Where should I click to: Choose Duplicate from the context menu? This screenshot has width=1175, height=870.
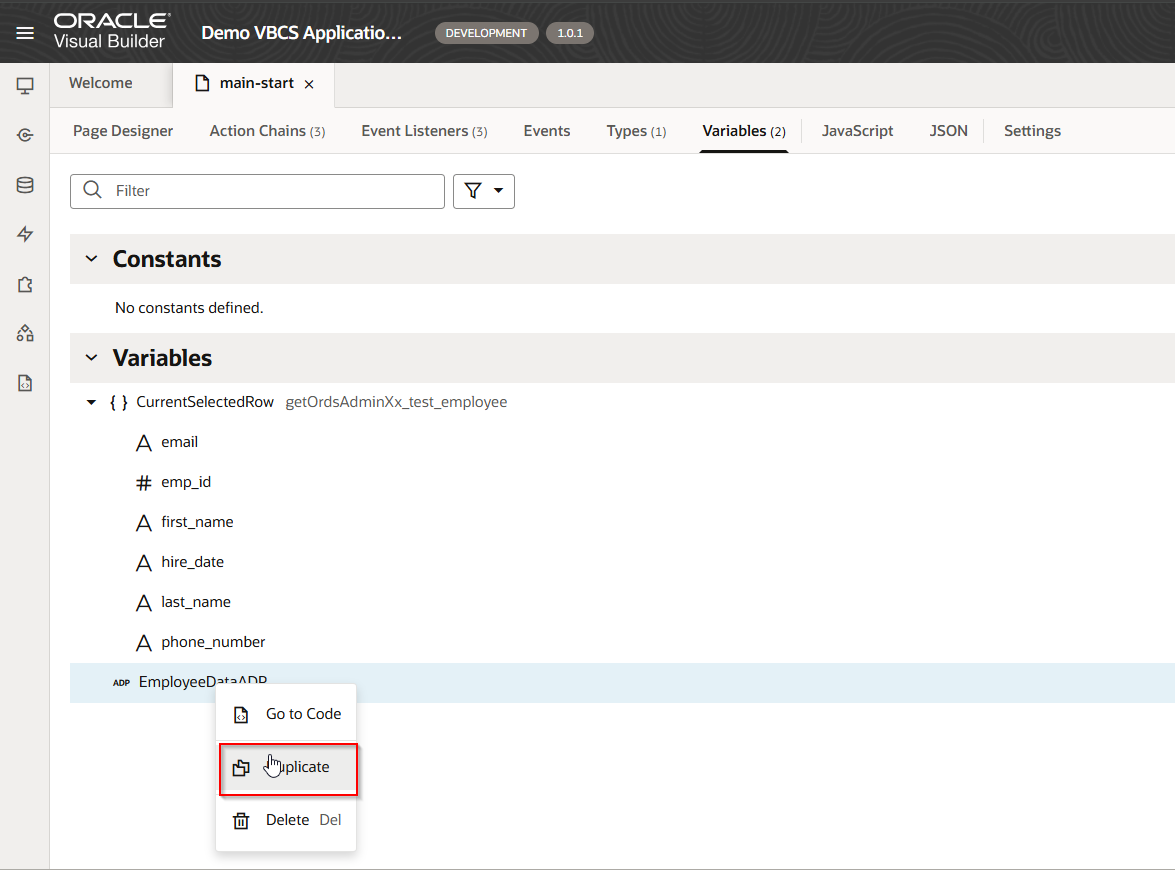coord(288,768)
